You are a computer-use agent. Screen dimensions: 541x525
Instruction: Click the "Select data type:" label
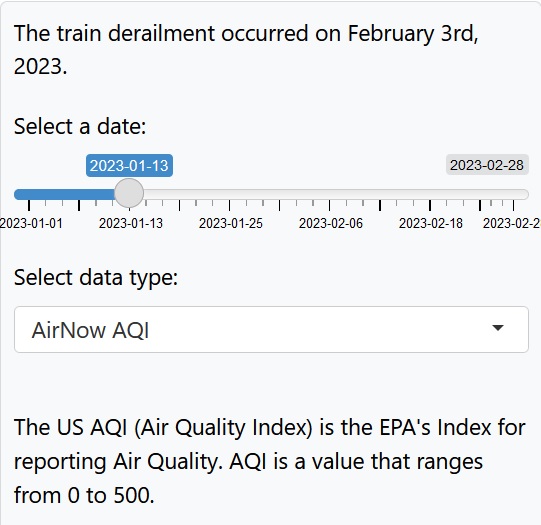(96, 277)
